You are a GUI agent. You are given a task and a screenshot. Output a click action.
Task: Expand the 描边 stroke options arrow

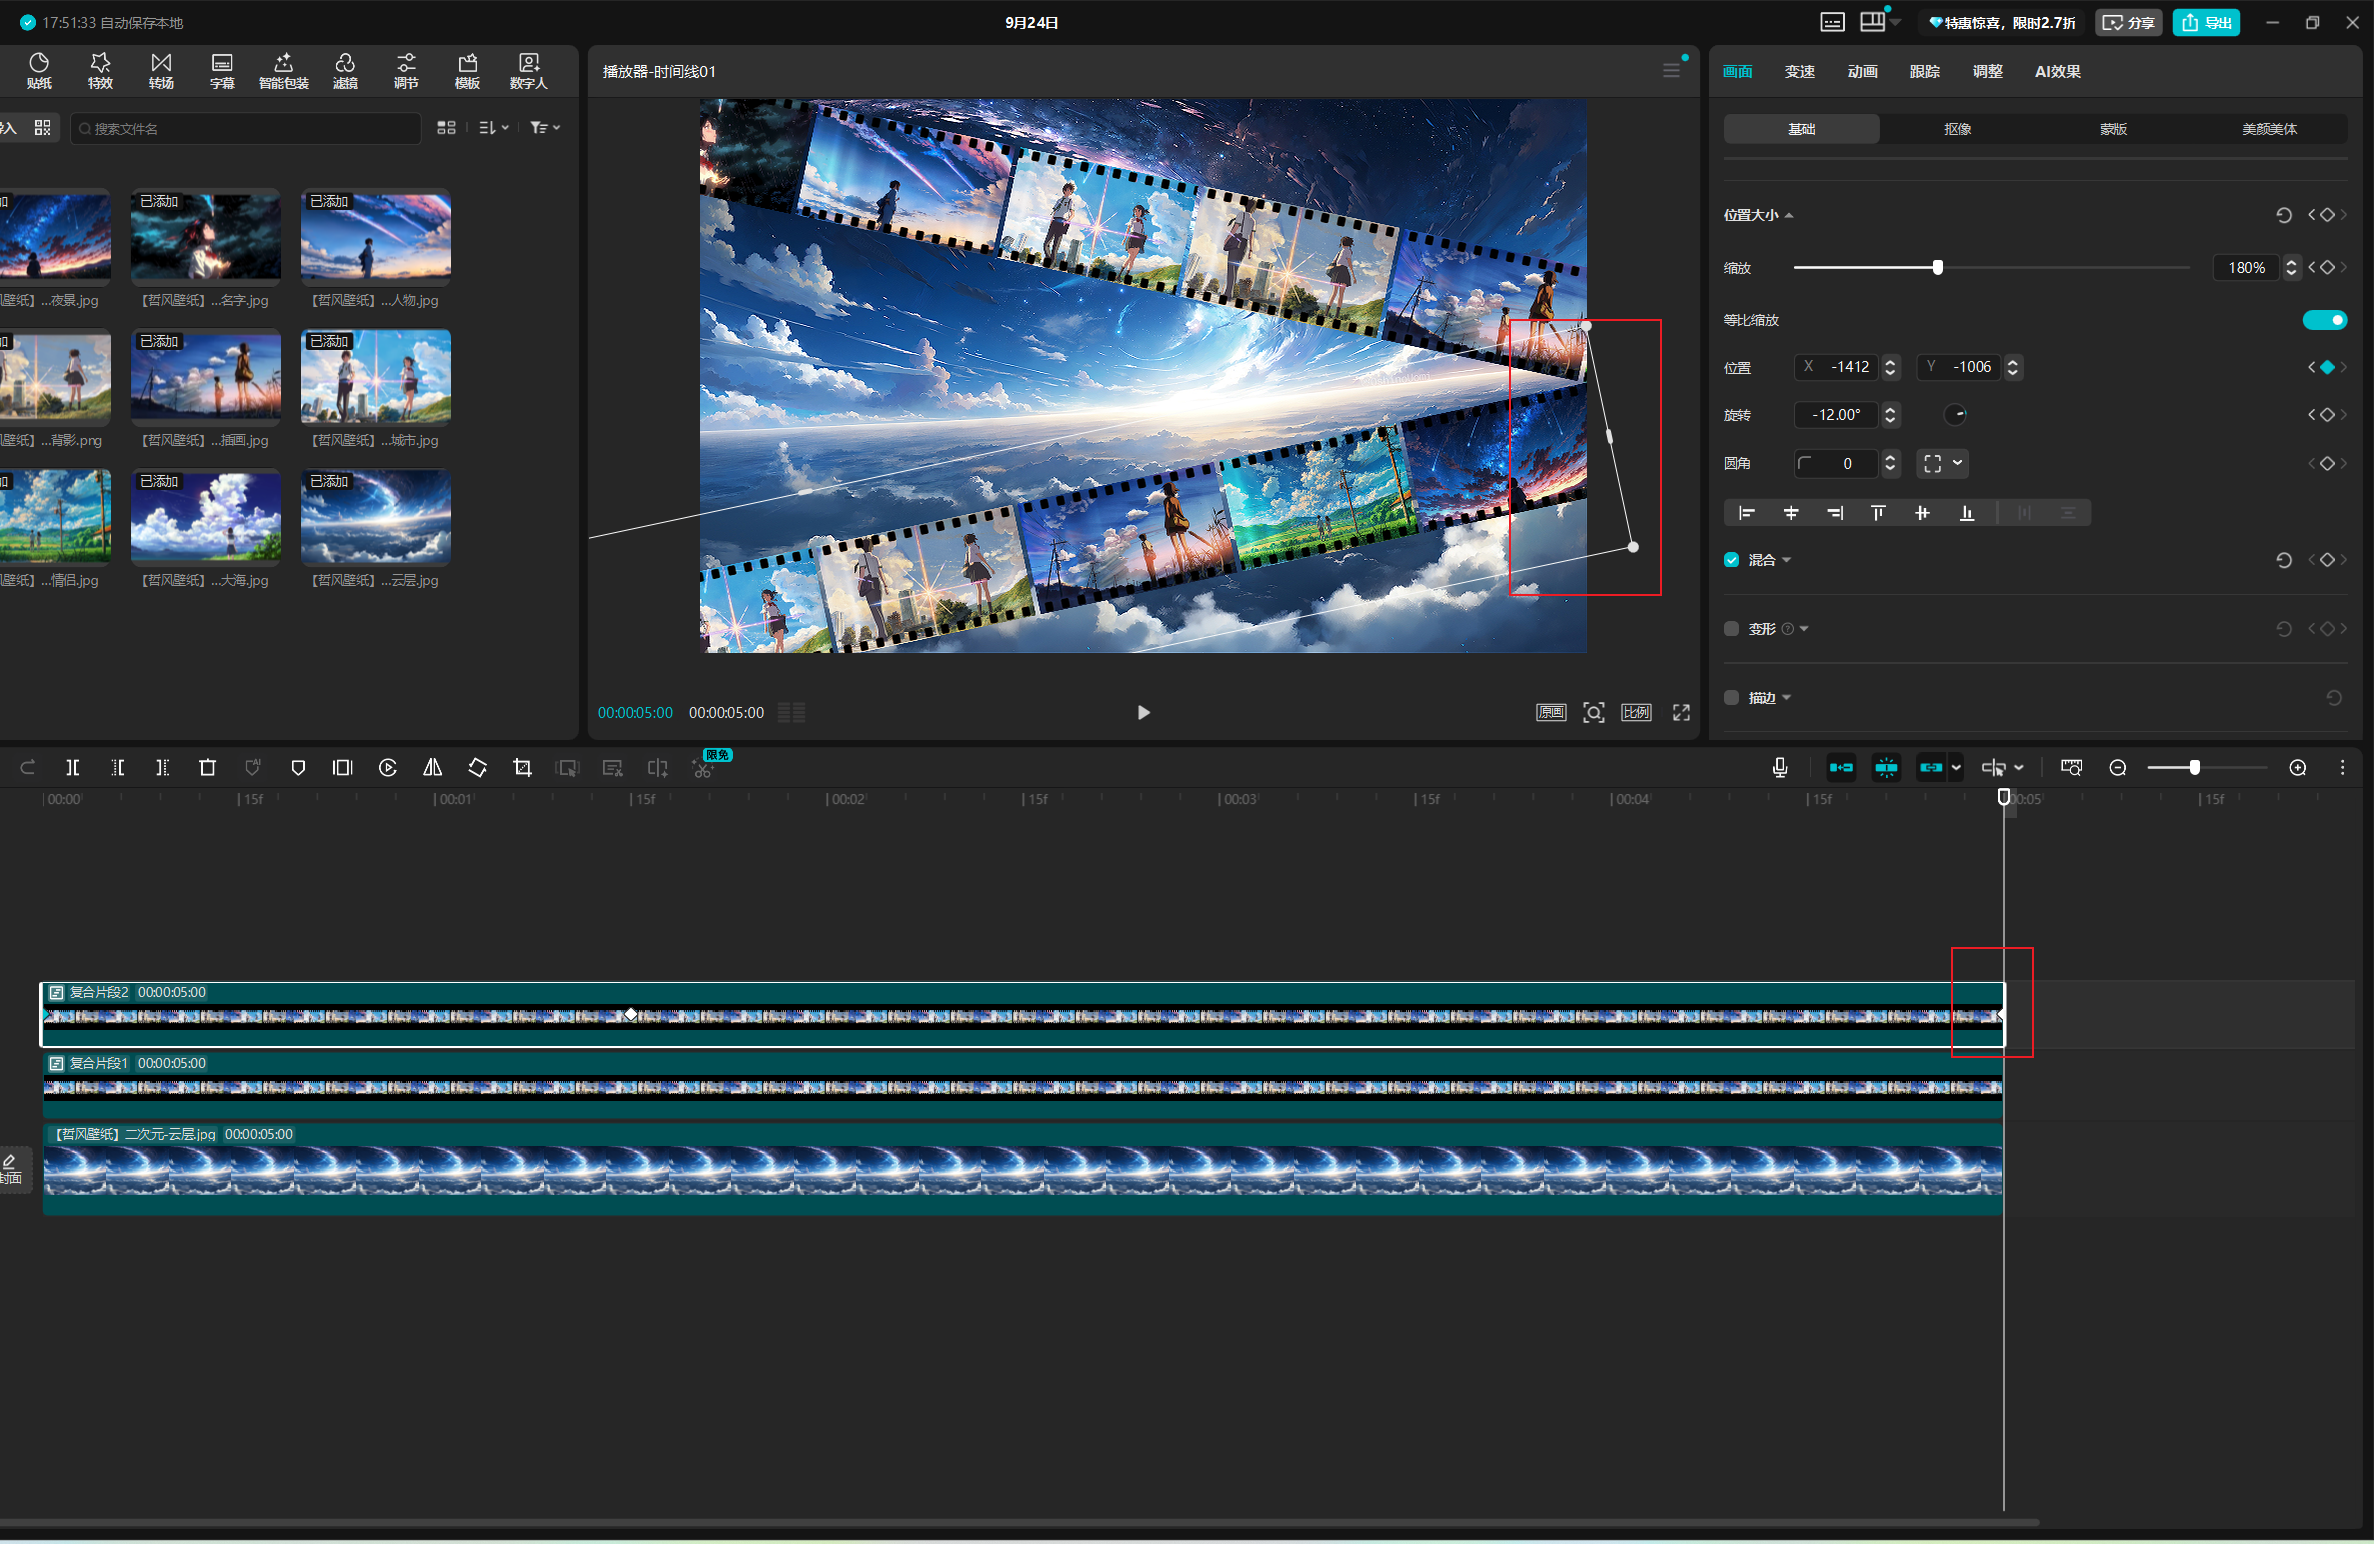click(1787, 698)
